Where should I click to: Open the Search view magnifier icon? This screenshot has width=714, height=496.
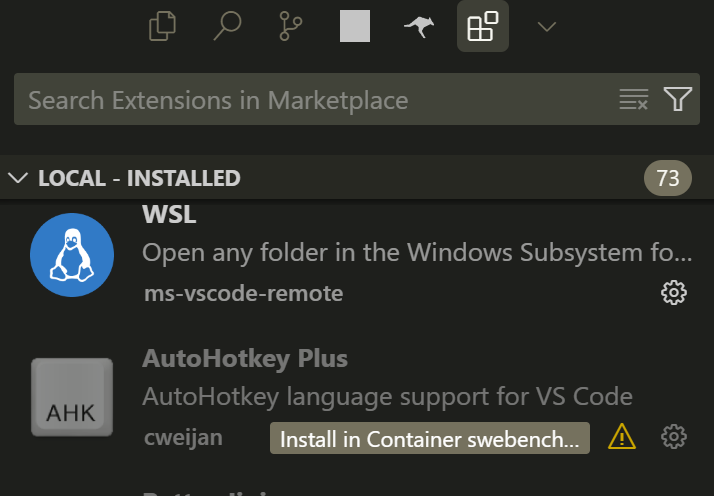[x=227, y=26]
